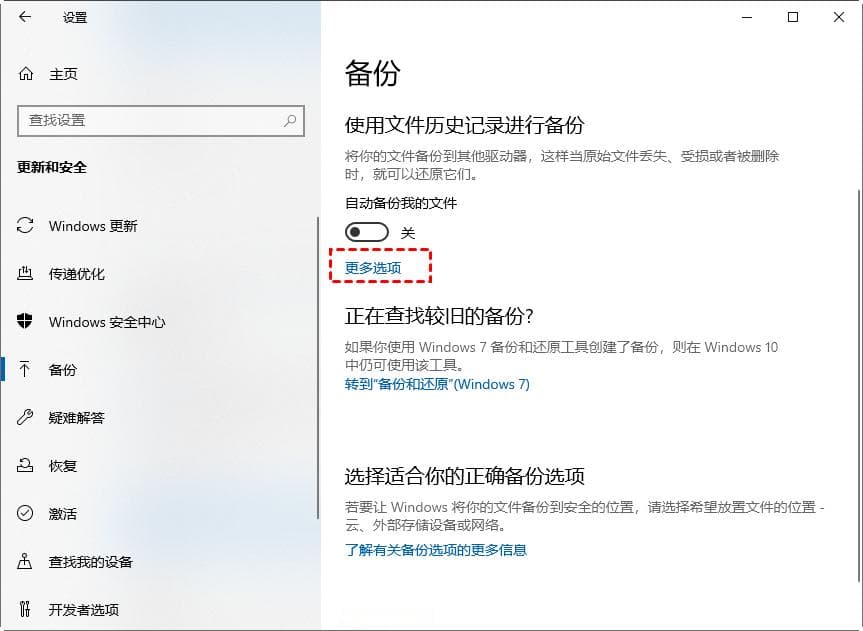The image size is (863, 631).
Task: Click the Windows 更新 refresh icon
Action: [x=25, y=225]
